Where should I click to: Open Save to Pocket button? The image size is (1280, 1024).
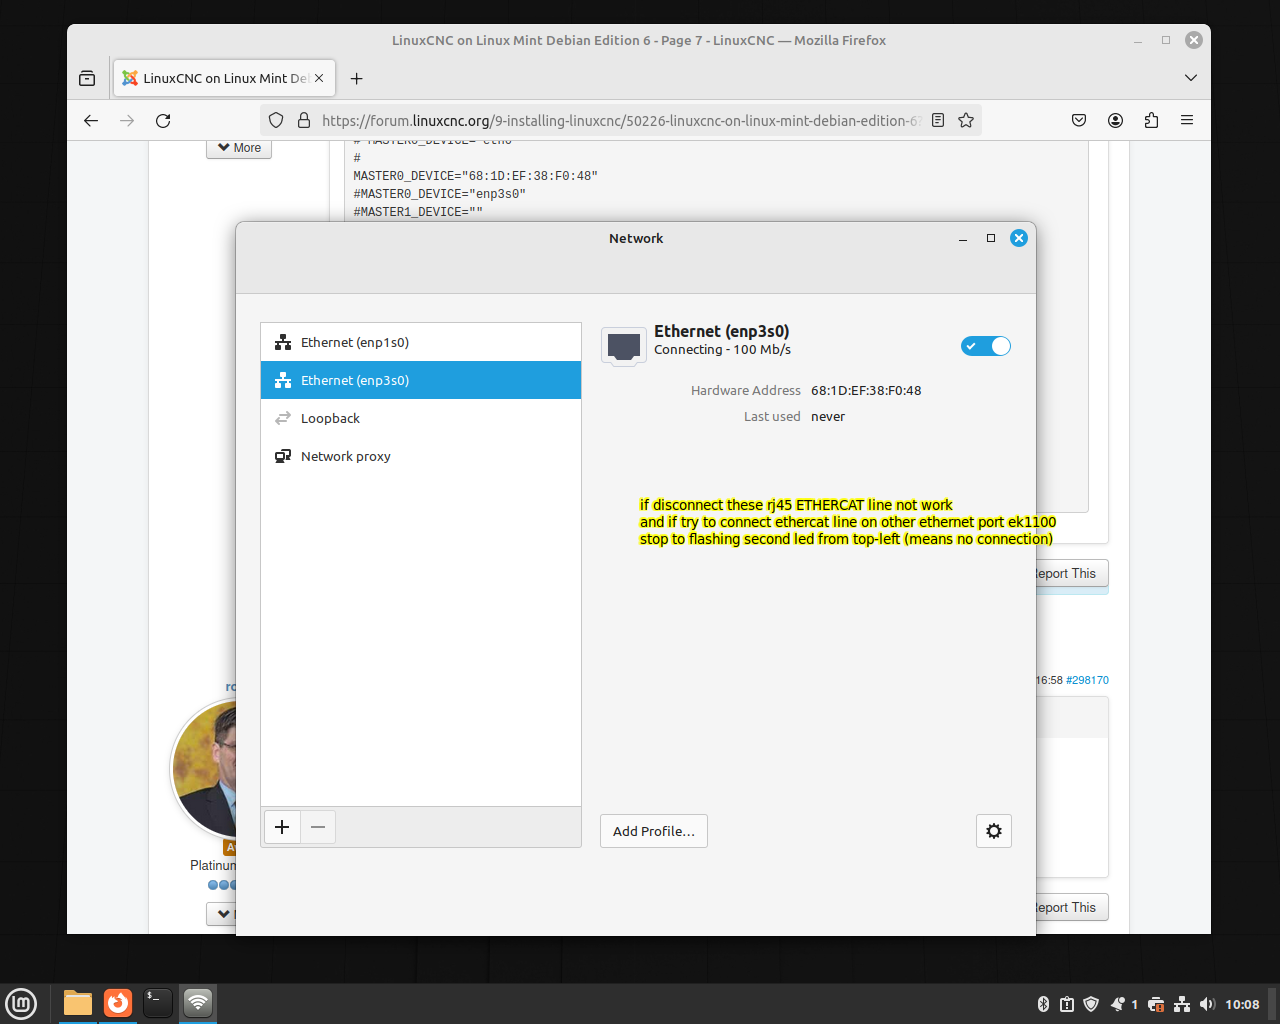click(1079, 120)
